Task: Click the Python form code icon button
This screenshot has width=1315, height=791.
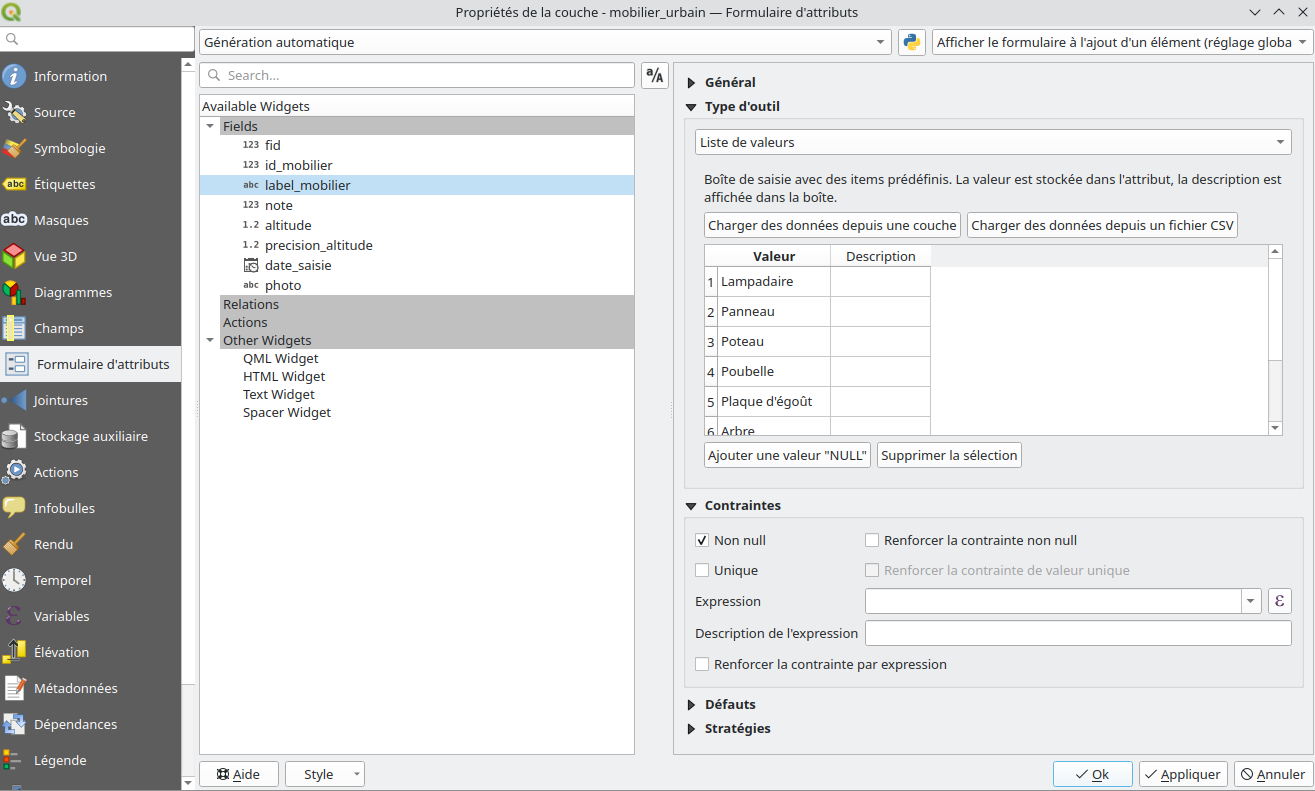Action: tap(911, 42)
